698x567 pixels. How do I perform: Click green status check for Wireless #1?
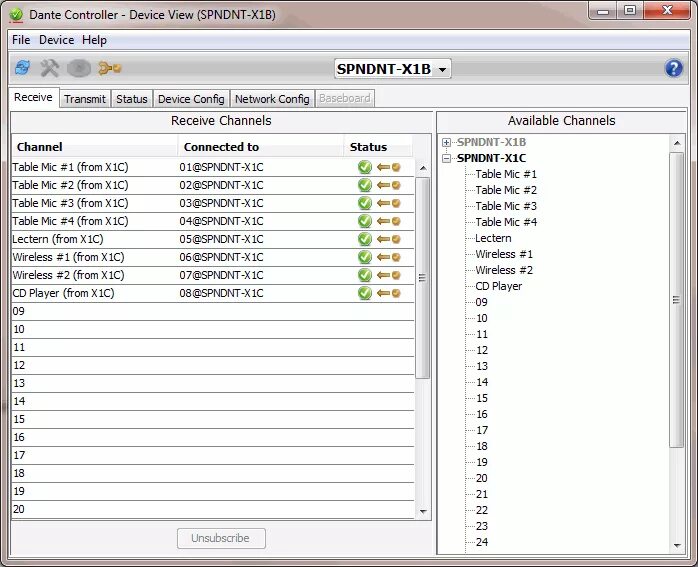365,257
